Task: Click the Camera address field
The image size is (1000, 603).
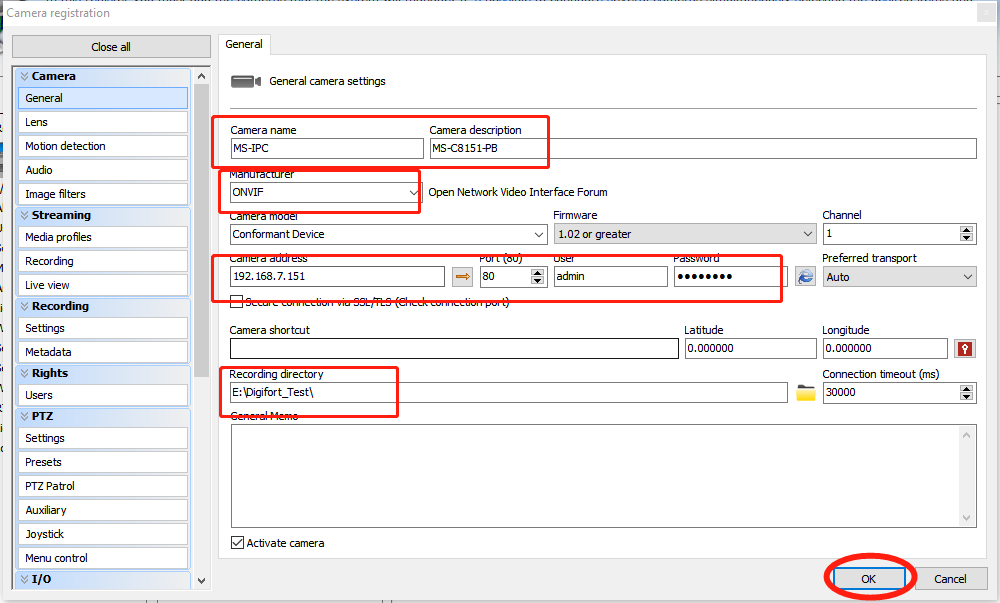Action: point(337,277)
